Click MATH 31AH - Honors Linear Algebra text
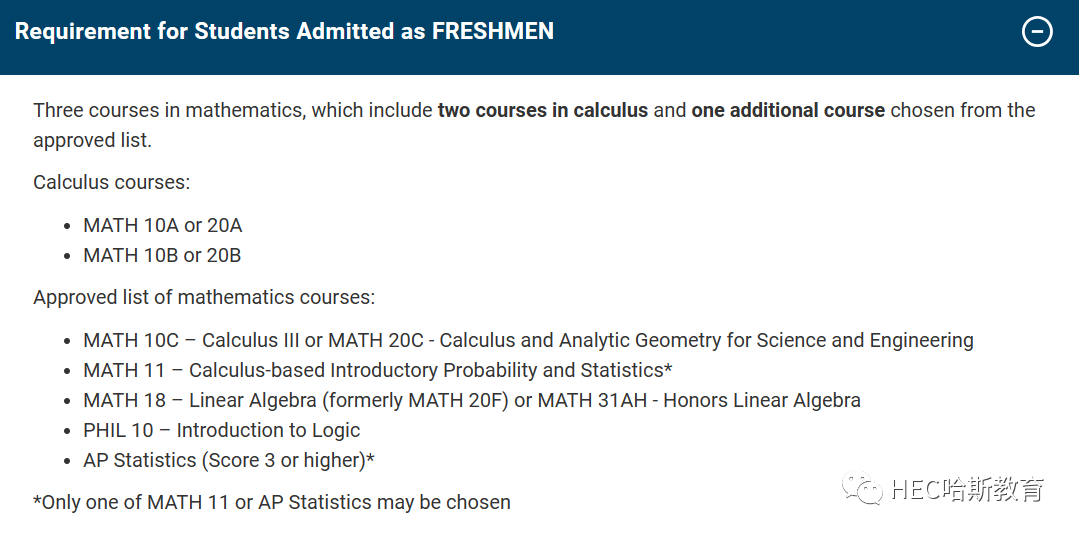Image resolution: width=1079 pixels, height=536 pixels. pos(699,400)
